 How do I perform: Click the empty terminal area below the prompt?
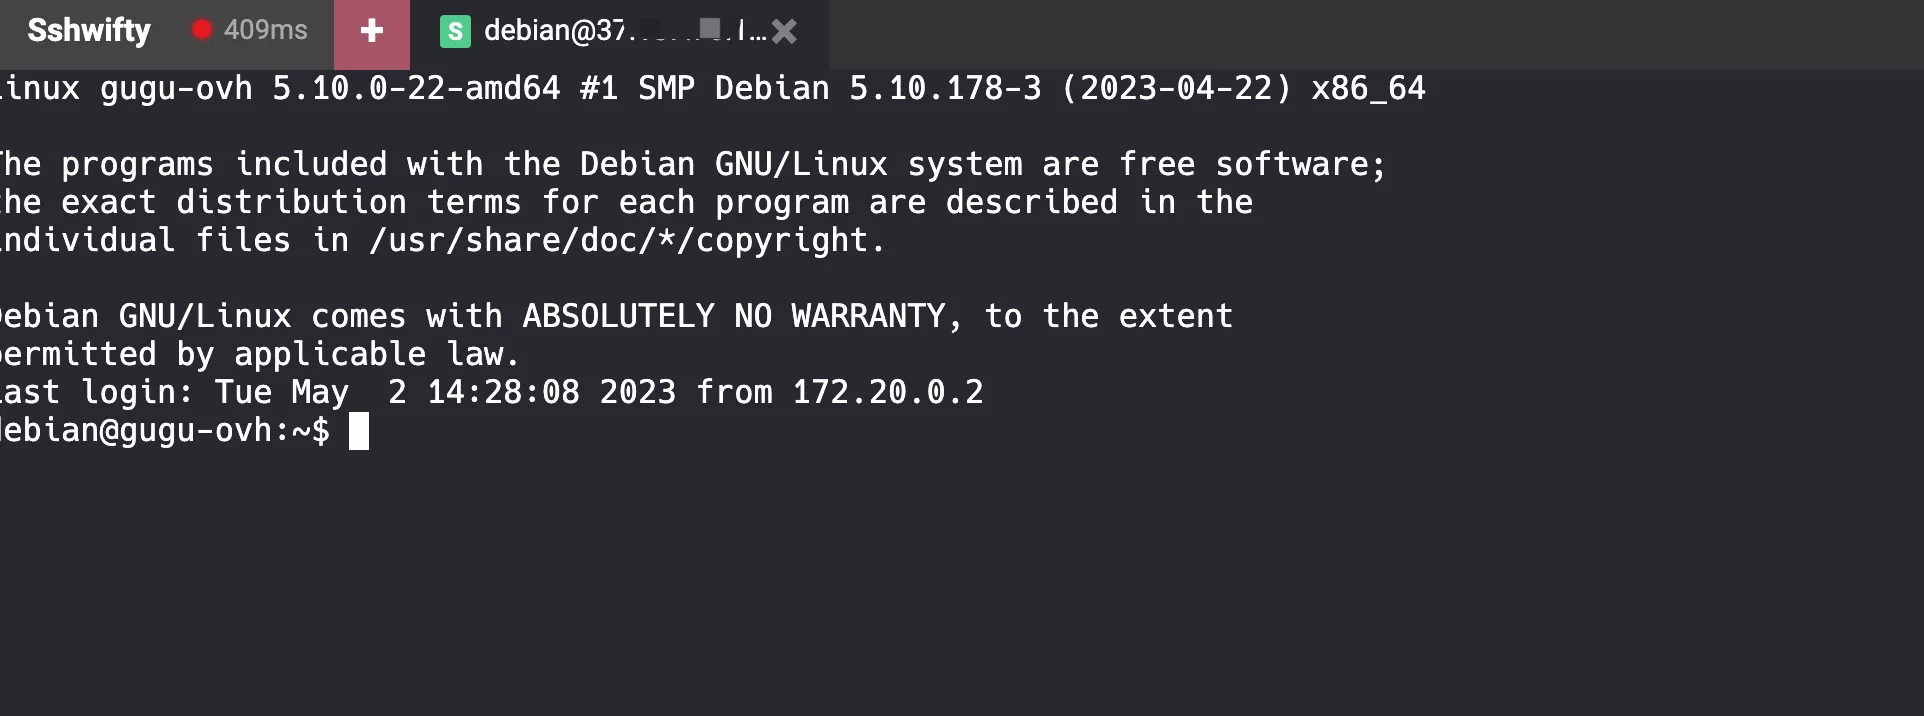coord(960,580)
